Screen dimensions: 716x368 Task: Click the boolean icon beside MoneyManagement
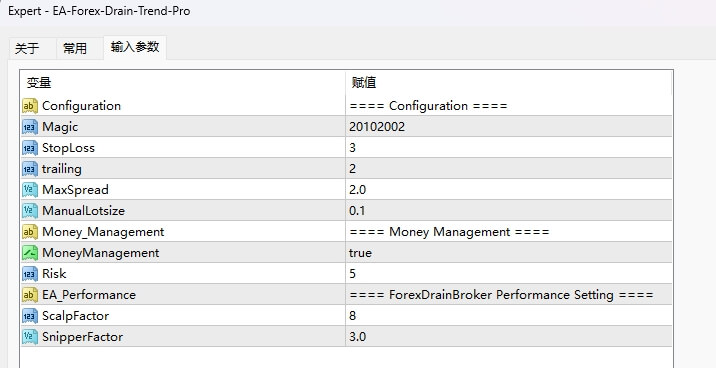[30, 253]
